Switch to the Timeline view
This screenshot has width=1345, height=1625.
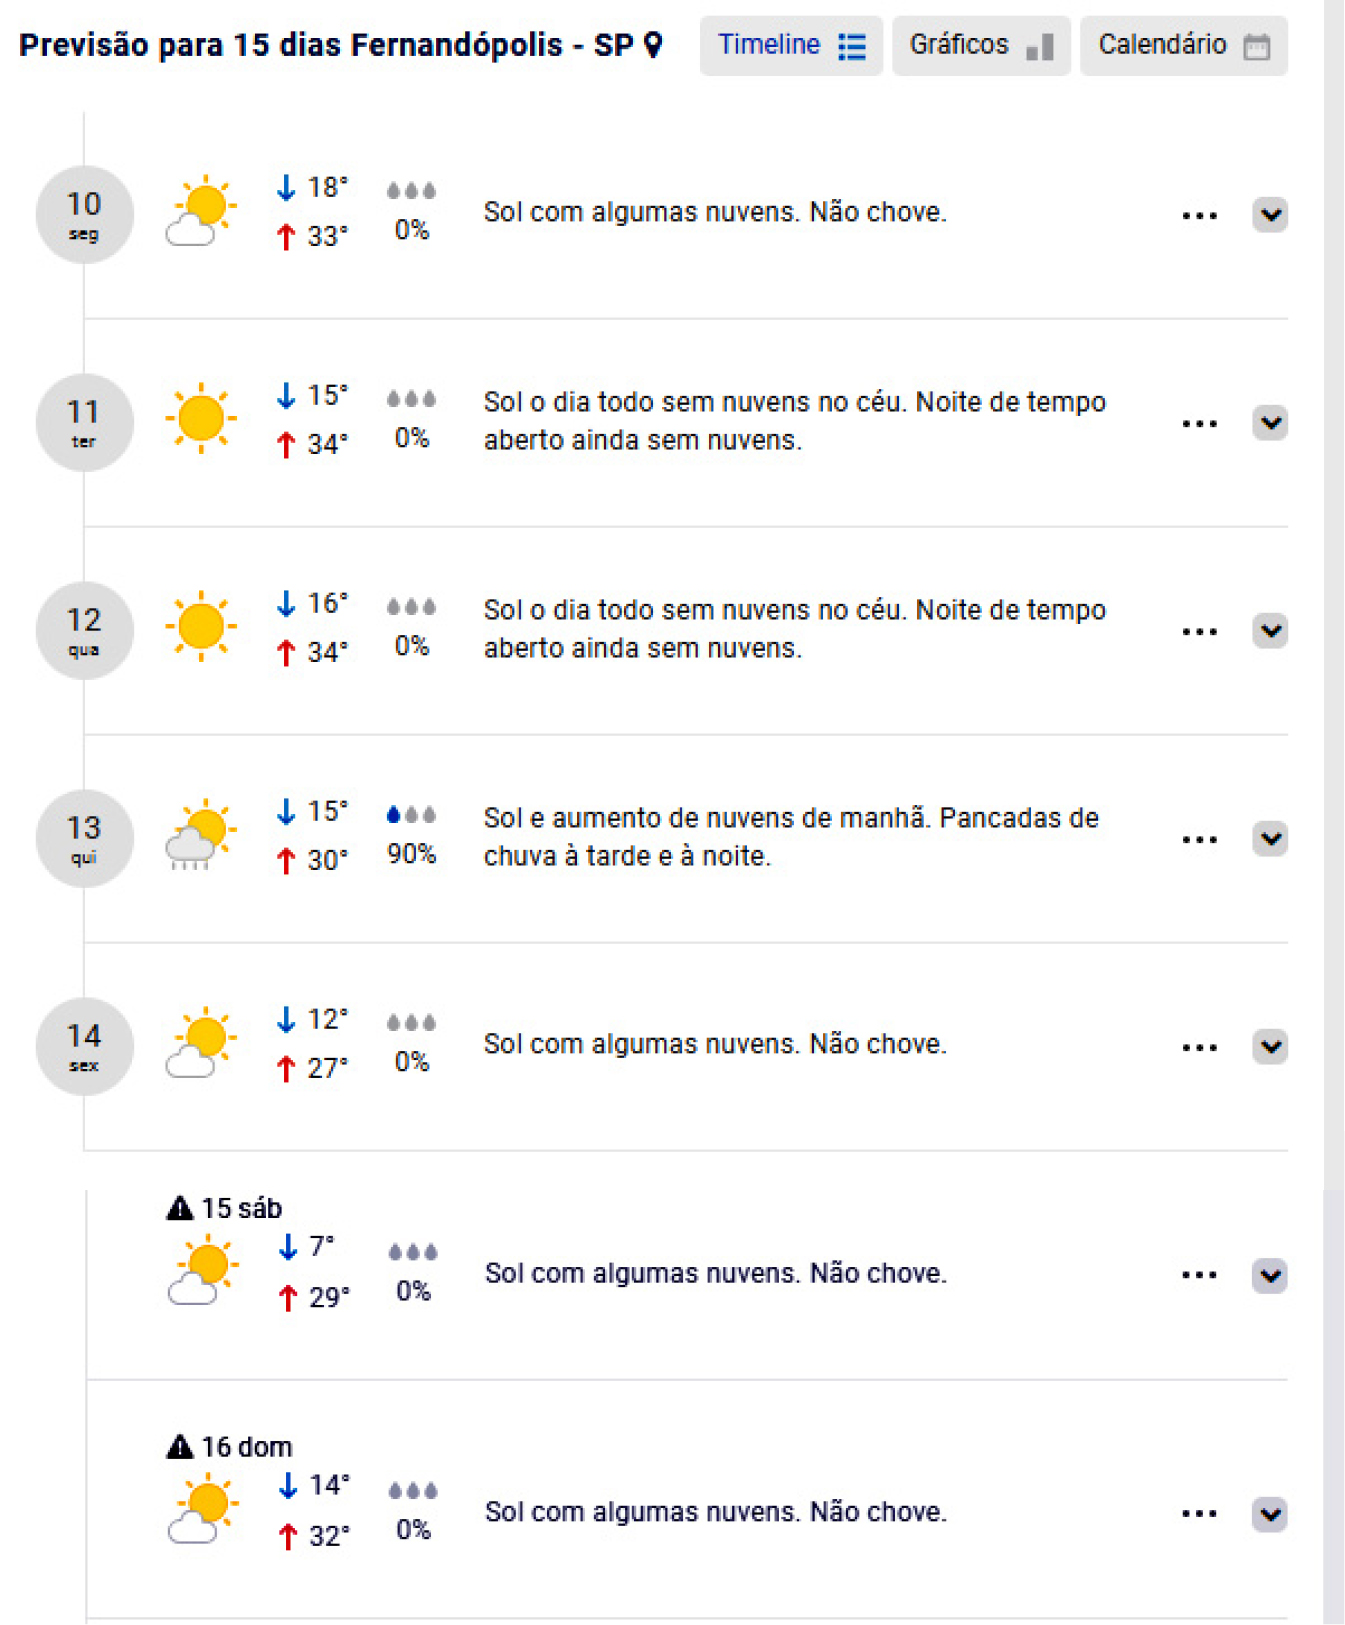pos(791,46)
